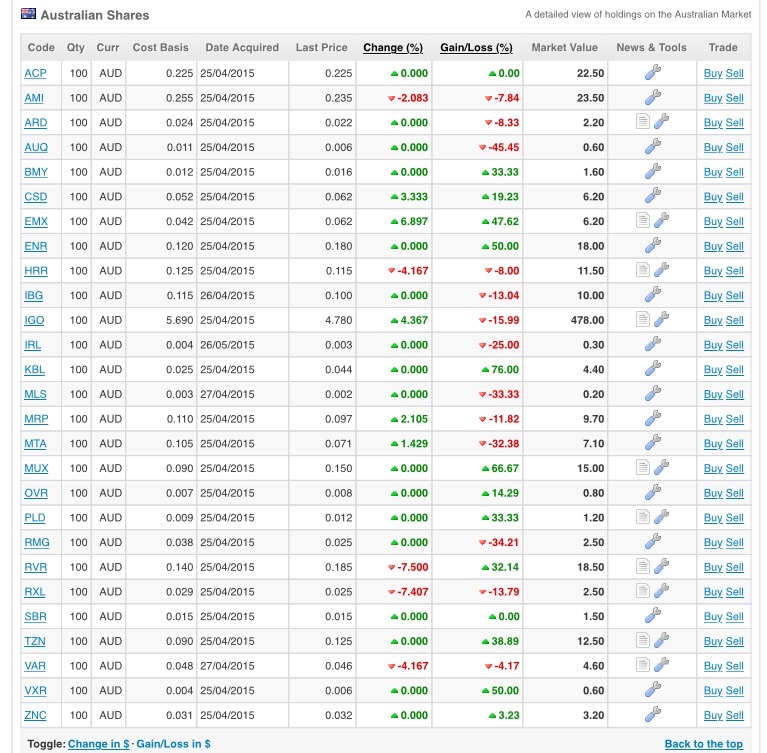Click Buy in the IGO row
Viewport: 767px width, 753px height.
(713, 320)
